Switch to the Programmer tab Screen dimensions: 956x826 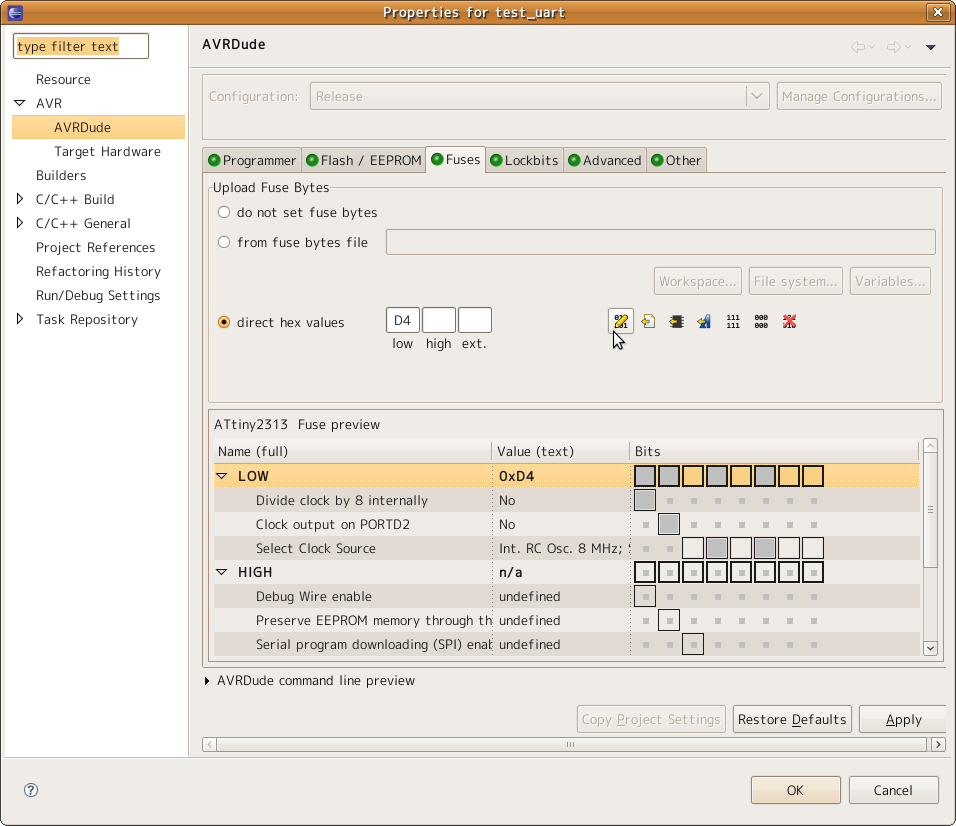tap(252, 160)
